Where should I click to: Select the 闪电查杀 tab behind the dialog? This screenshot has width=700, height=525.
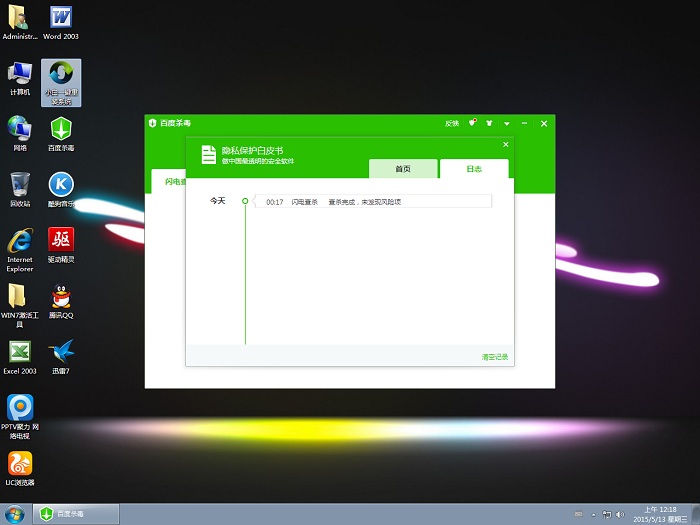point(169,181)
